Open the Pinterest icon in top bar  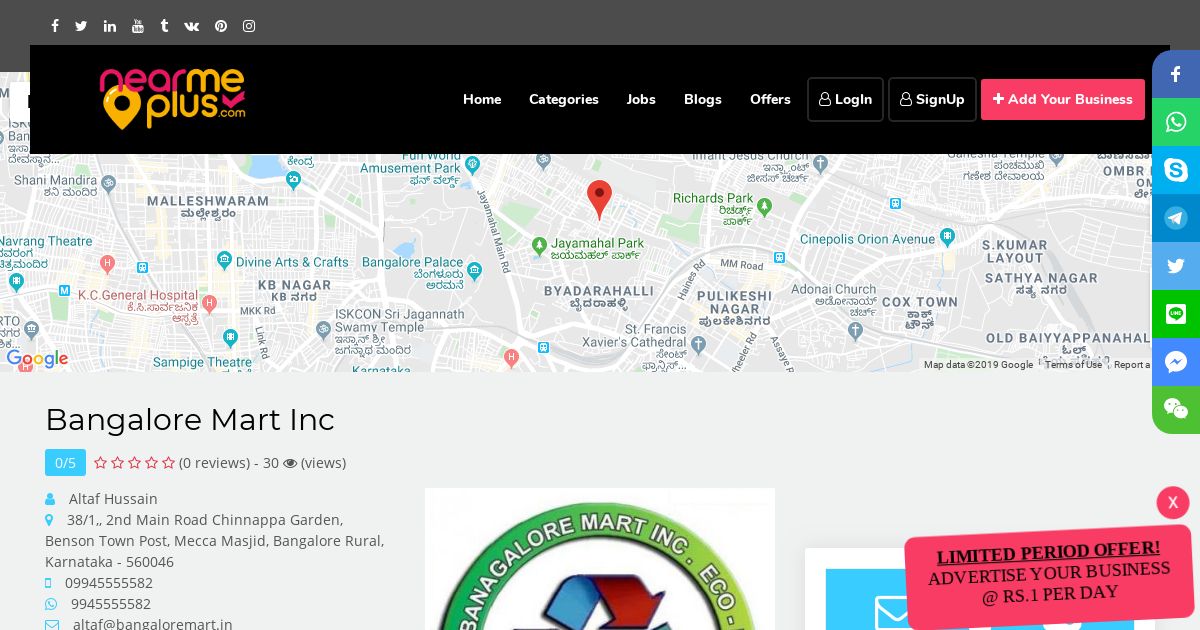[221, 26]
